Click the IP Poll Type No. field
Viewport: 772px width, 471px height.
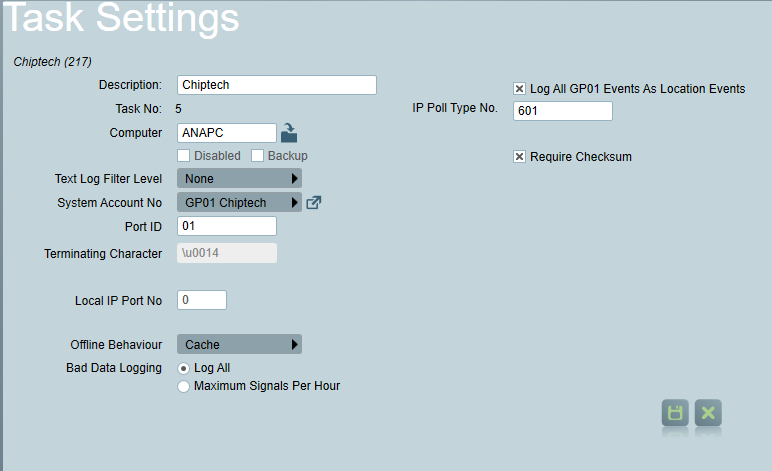(x=563, y=111)
